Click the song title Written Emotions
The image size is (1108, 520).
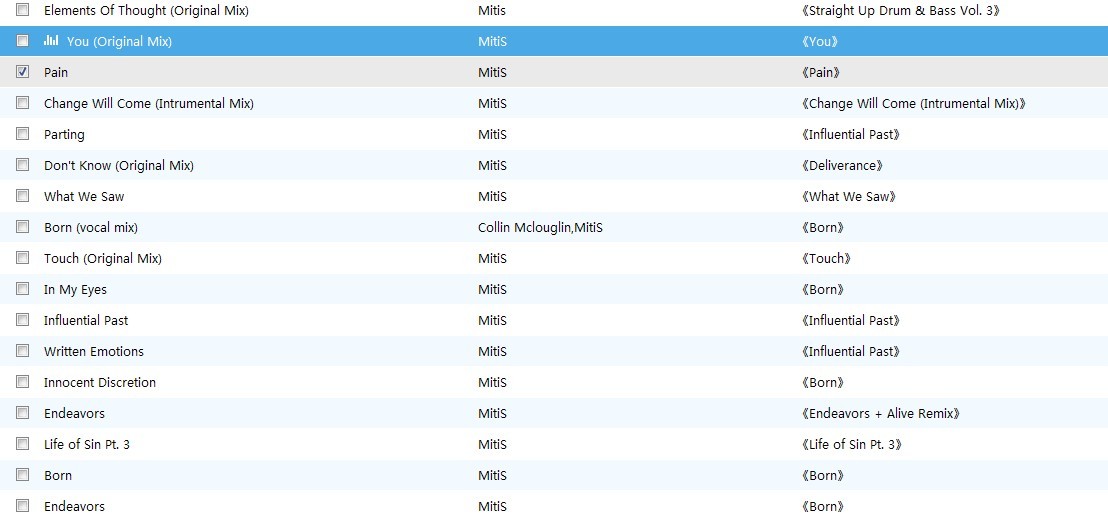coord(93,351)
